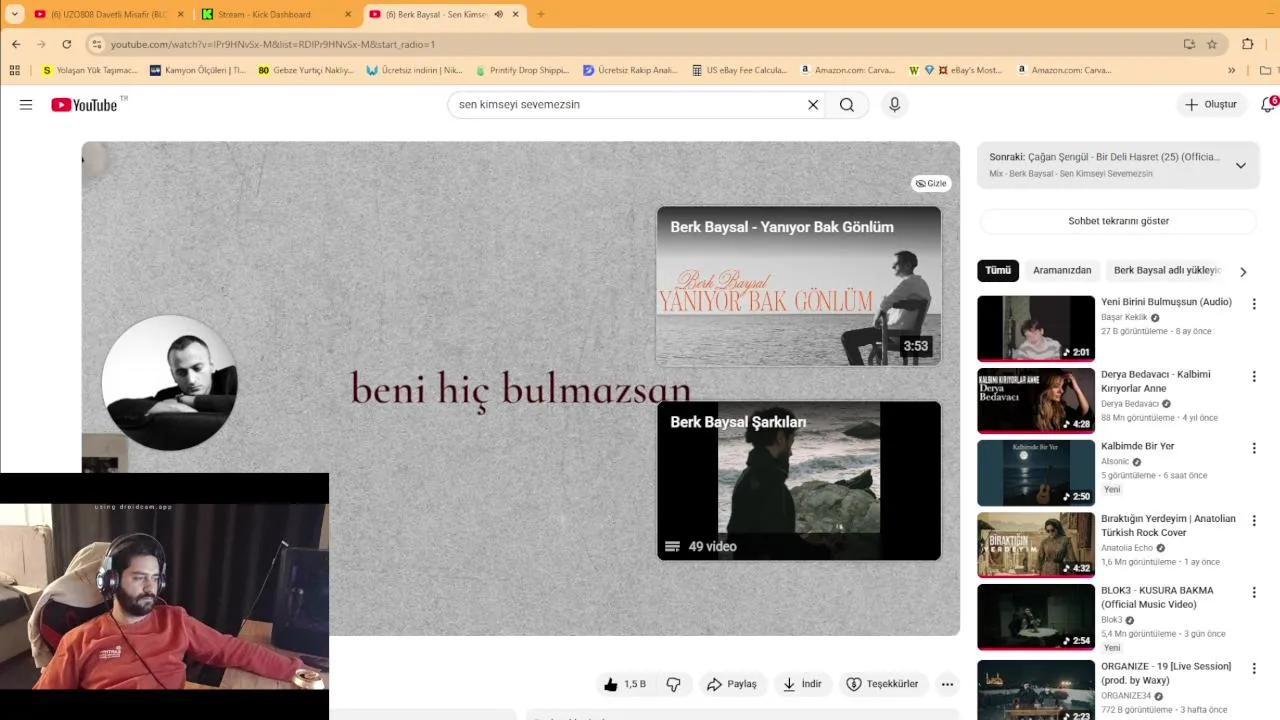Dislike the video with thumbs down
This screenshot has height=720, width=1280.
(673, 684)
